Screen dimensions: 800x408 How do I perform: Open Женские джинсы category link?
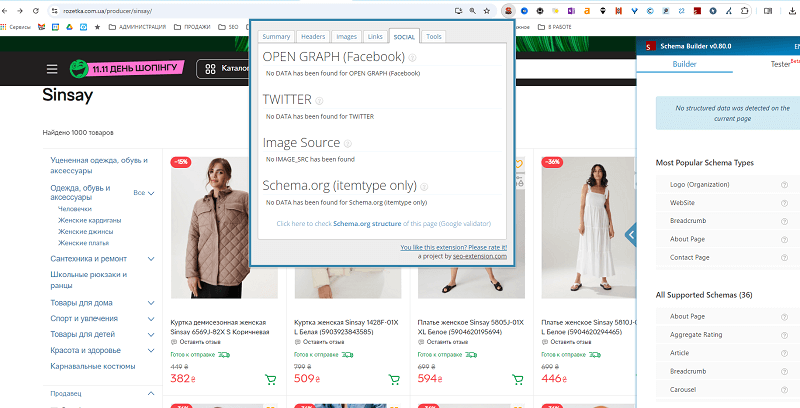(x=86, y=232)
